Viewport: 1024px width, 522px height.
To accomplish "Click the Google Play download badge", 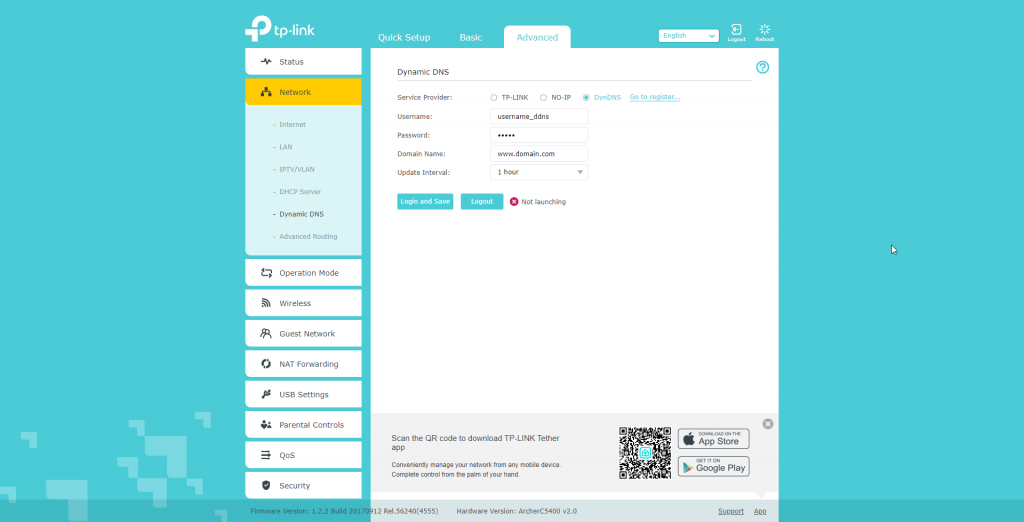I will pos(713,466).
